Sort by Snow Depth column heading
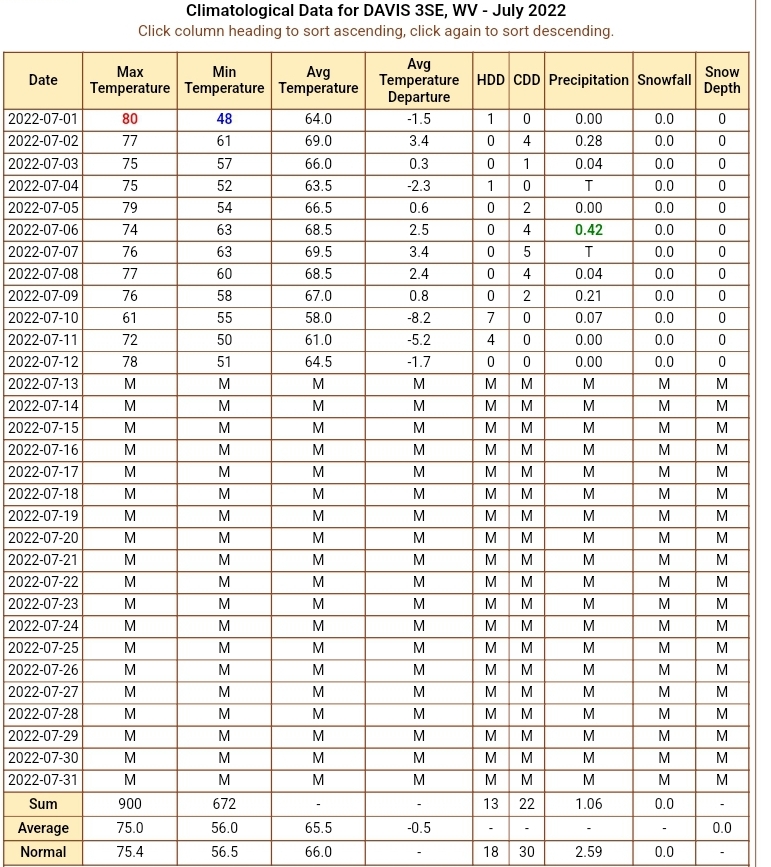 tap(722, 80)
